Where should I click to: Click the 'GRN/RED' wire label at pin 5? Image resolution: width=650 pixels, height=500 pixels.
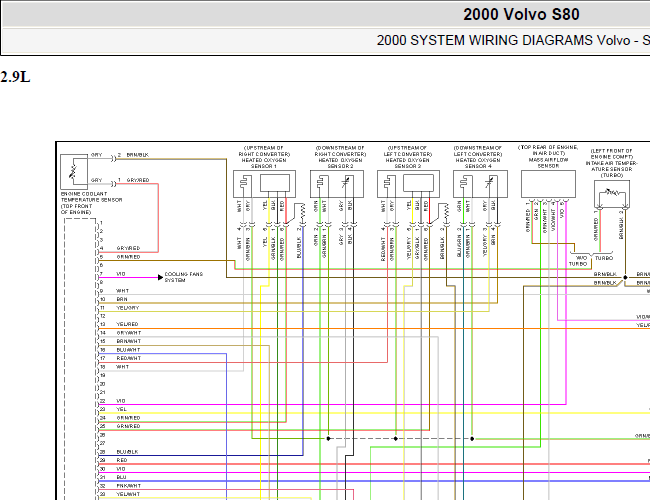pos(128,257)
